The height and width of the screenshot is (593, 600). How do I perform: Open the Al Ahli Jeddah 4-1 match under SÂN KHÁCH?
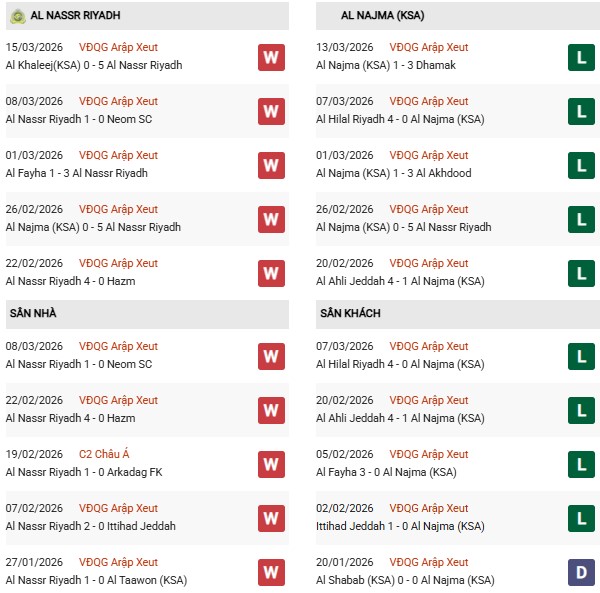(400, 418)
